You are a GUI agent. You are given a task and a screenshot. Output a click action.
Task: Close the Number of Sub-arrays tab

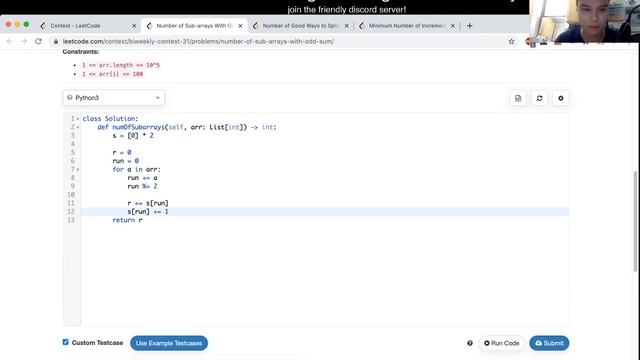240,26
